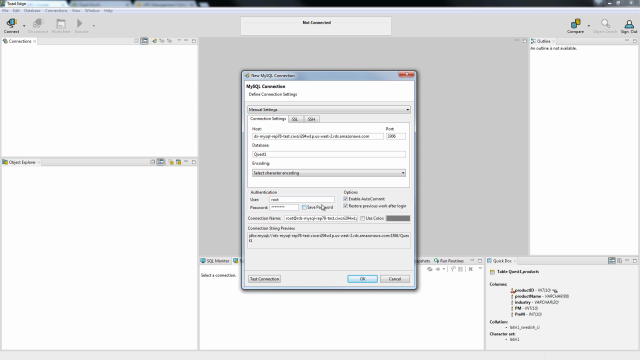Open the Connections panel view menu arrow
Viewport: 640px width, 360px height.
click(179, 41)
